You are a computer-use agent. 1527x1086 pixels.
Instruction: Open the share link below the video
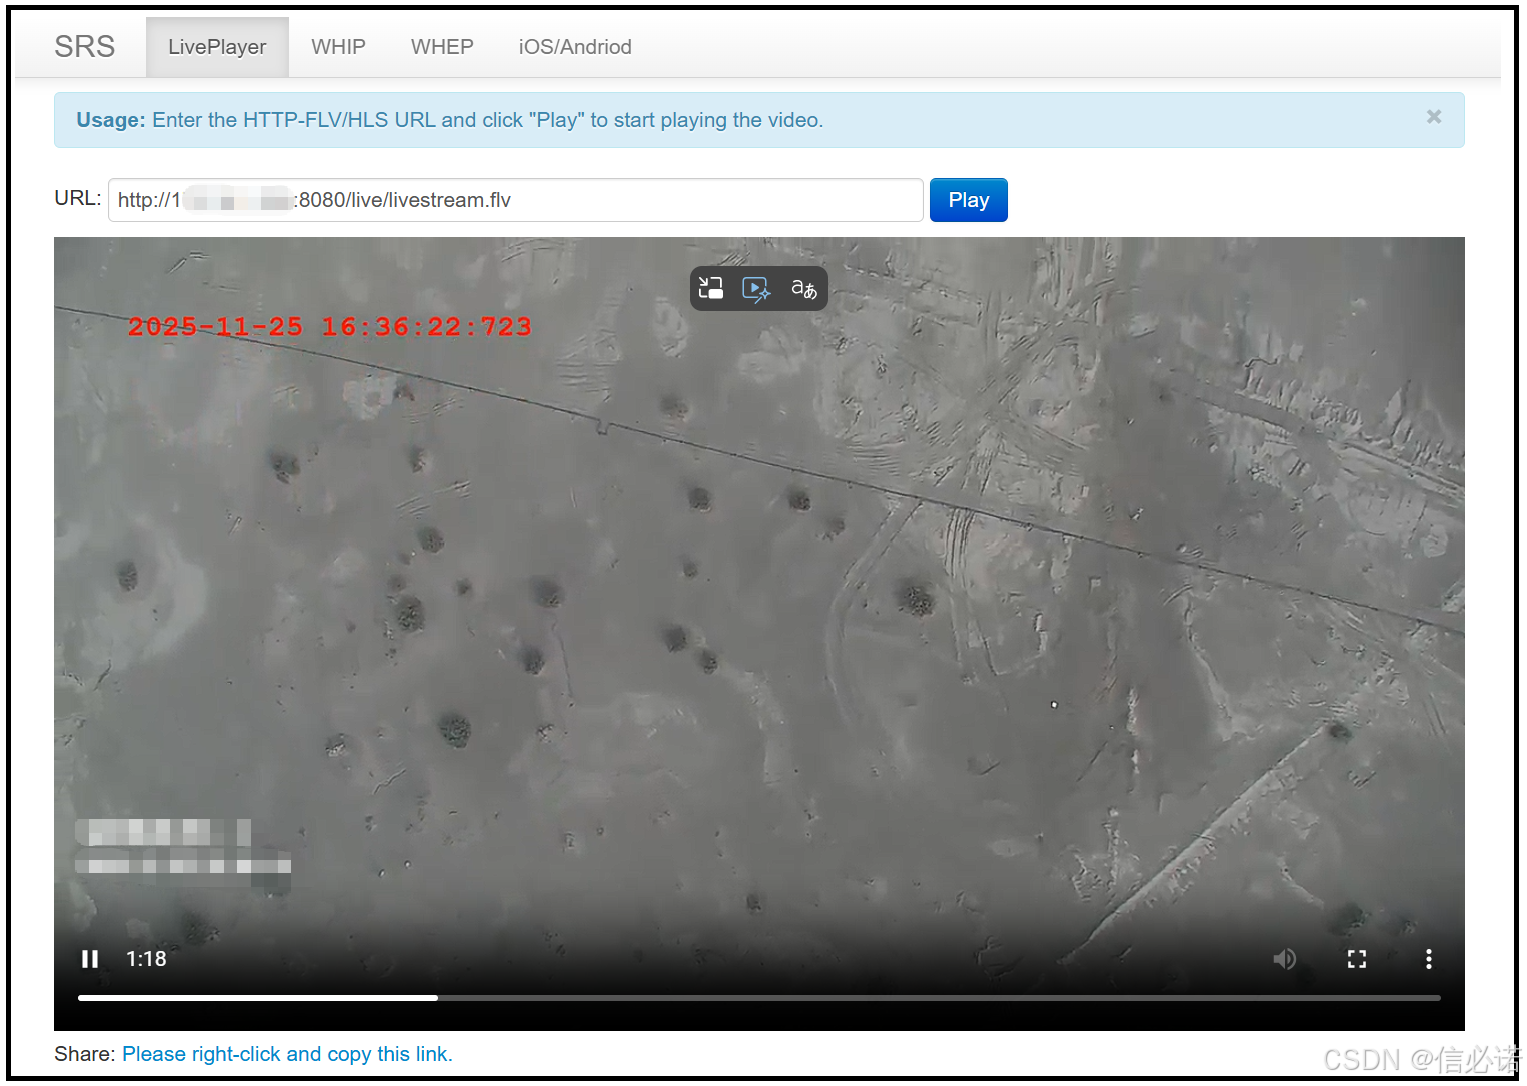287,1054
